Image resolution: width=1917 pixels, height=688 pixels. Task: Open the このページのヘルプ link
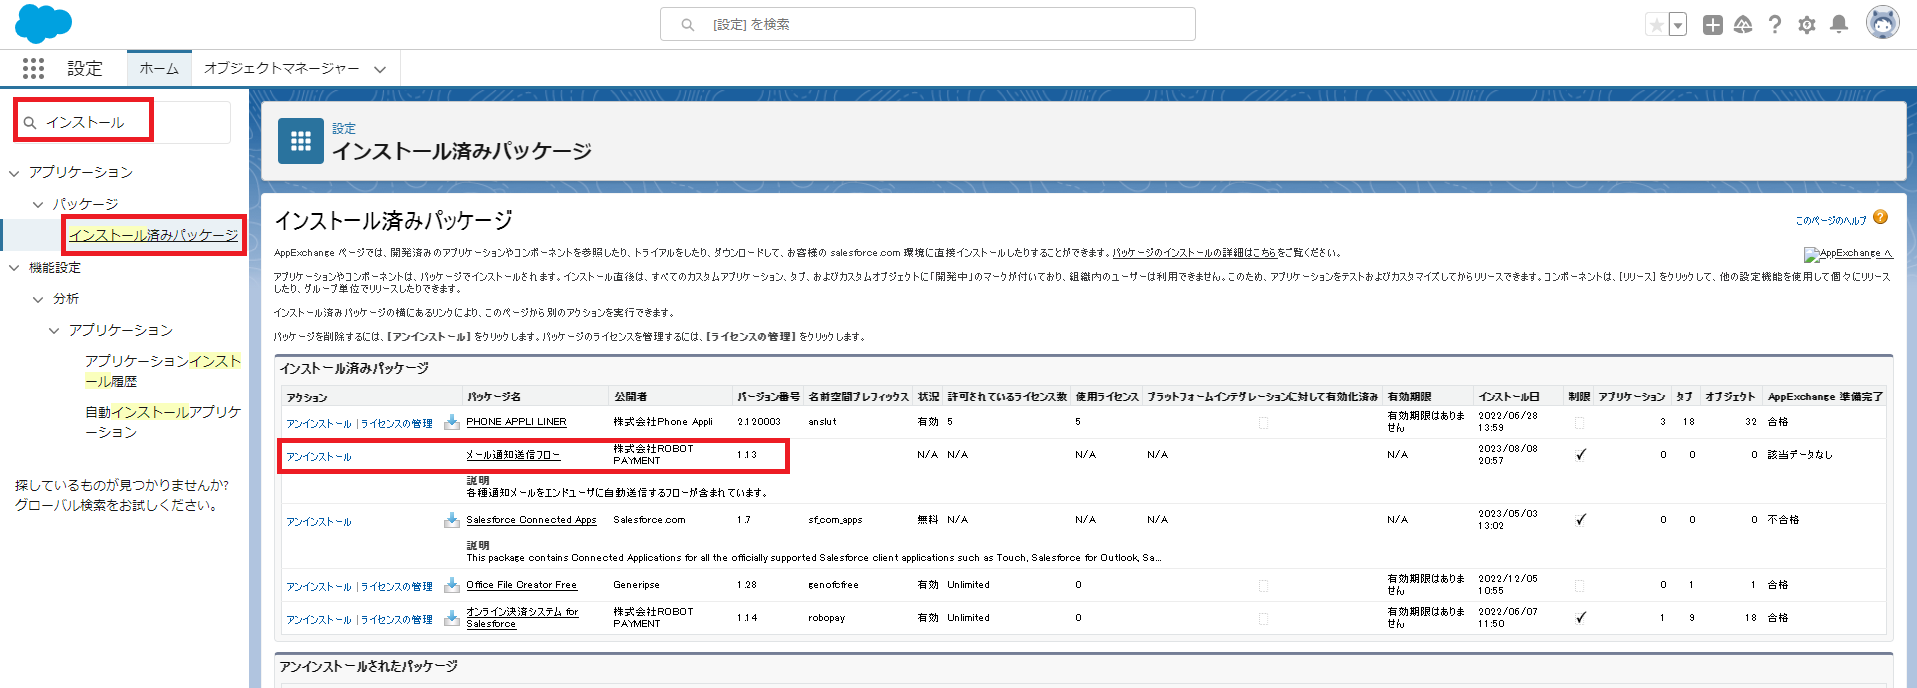1831,221
